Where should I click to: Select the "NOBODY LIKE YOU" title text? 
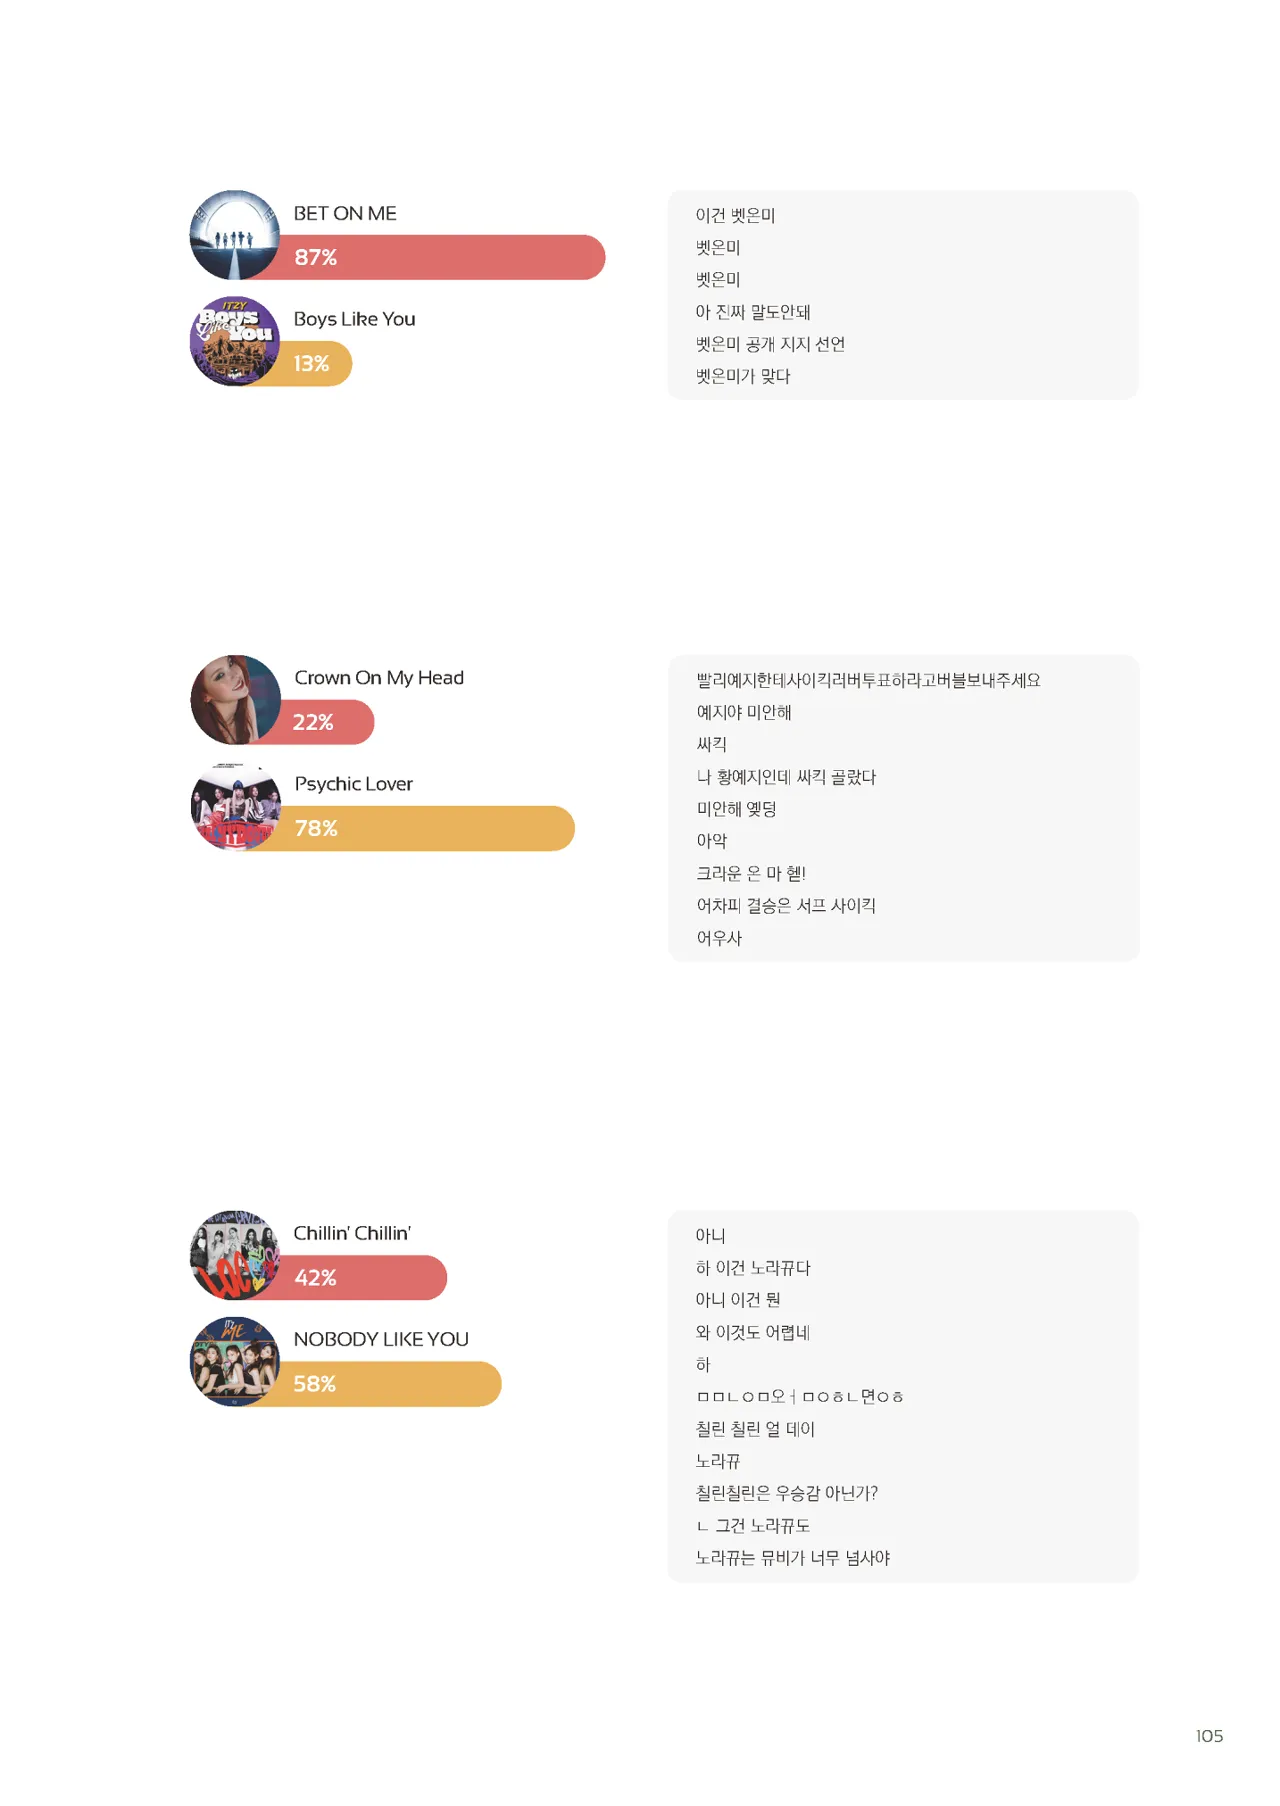click(381, 1339)
